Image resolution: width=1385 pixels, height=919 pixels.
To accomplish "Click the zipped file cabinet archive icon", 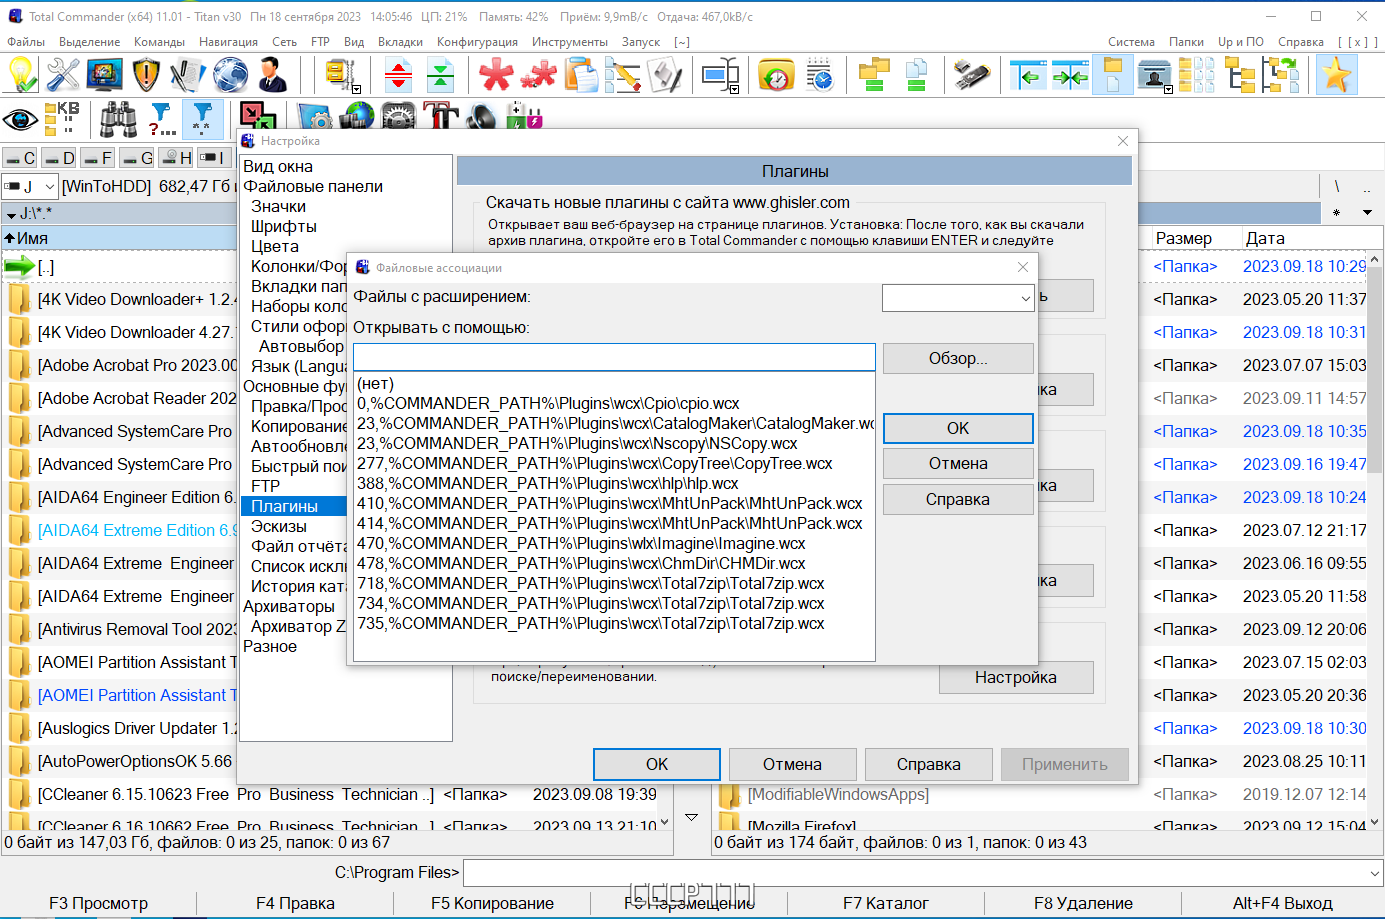I will [339, 73].
